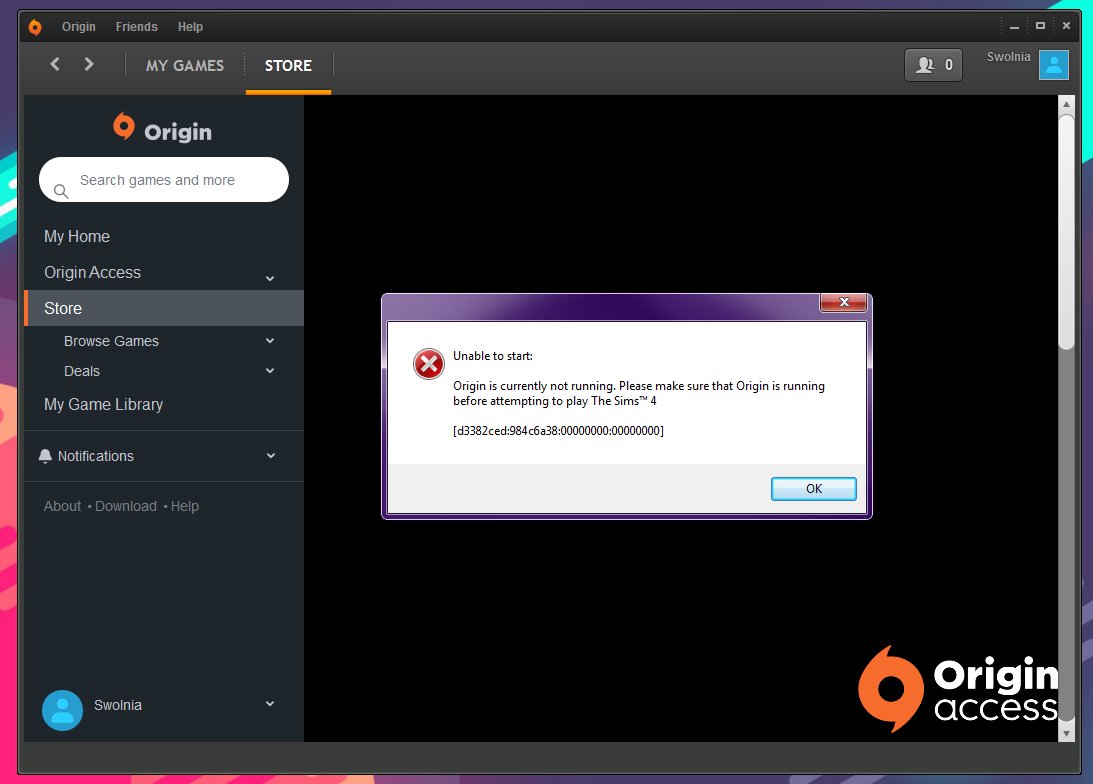
Task: Click the search magnifier icon
Action: point(61,191)
